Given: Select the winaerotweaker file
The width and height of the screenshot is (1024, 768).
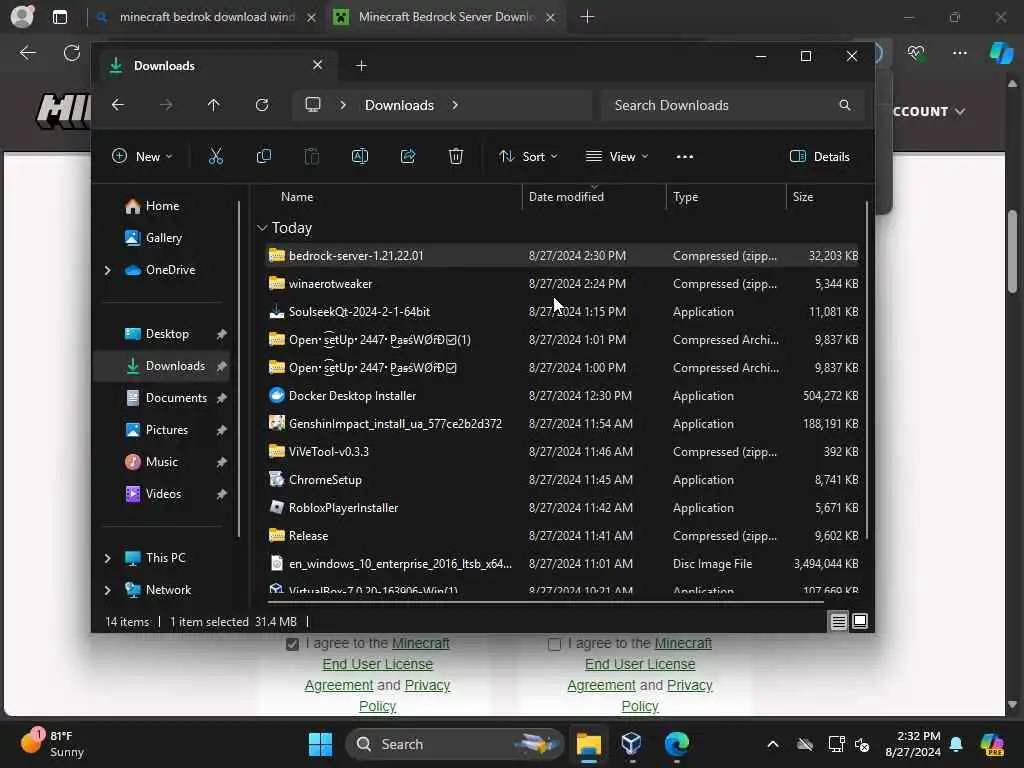Looking at the screenshot, I should 562,284.
